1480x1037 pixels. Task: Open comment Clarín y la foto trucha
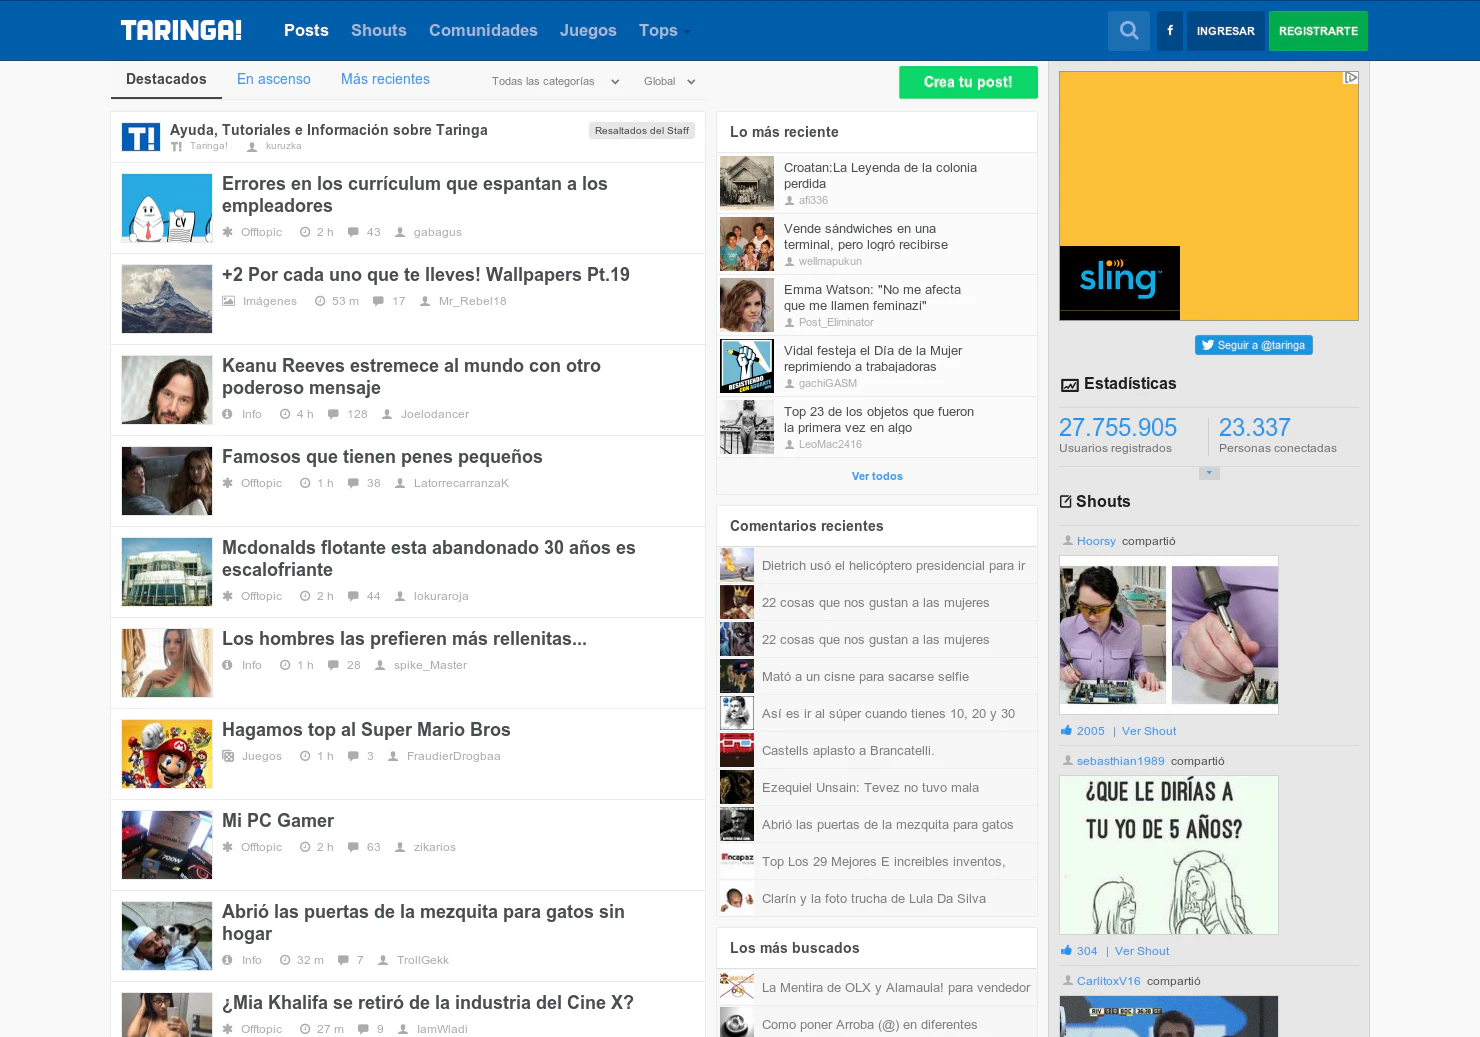pos(874,899)
